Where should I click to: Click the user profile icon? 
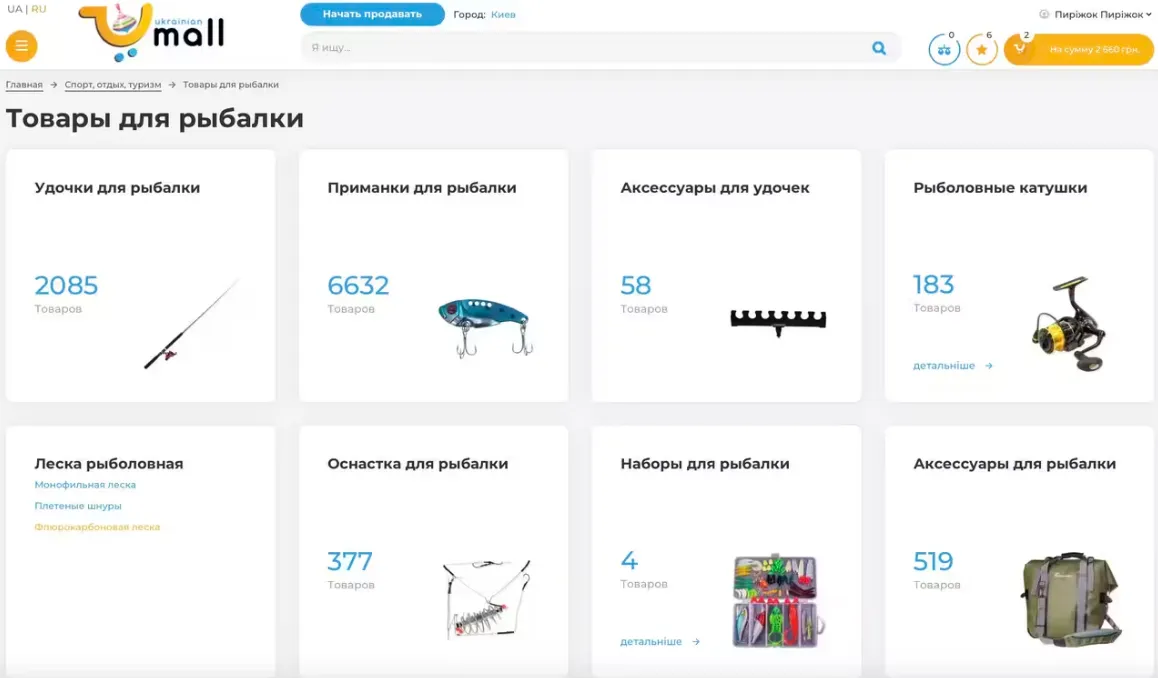pos(1044,14)
